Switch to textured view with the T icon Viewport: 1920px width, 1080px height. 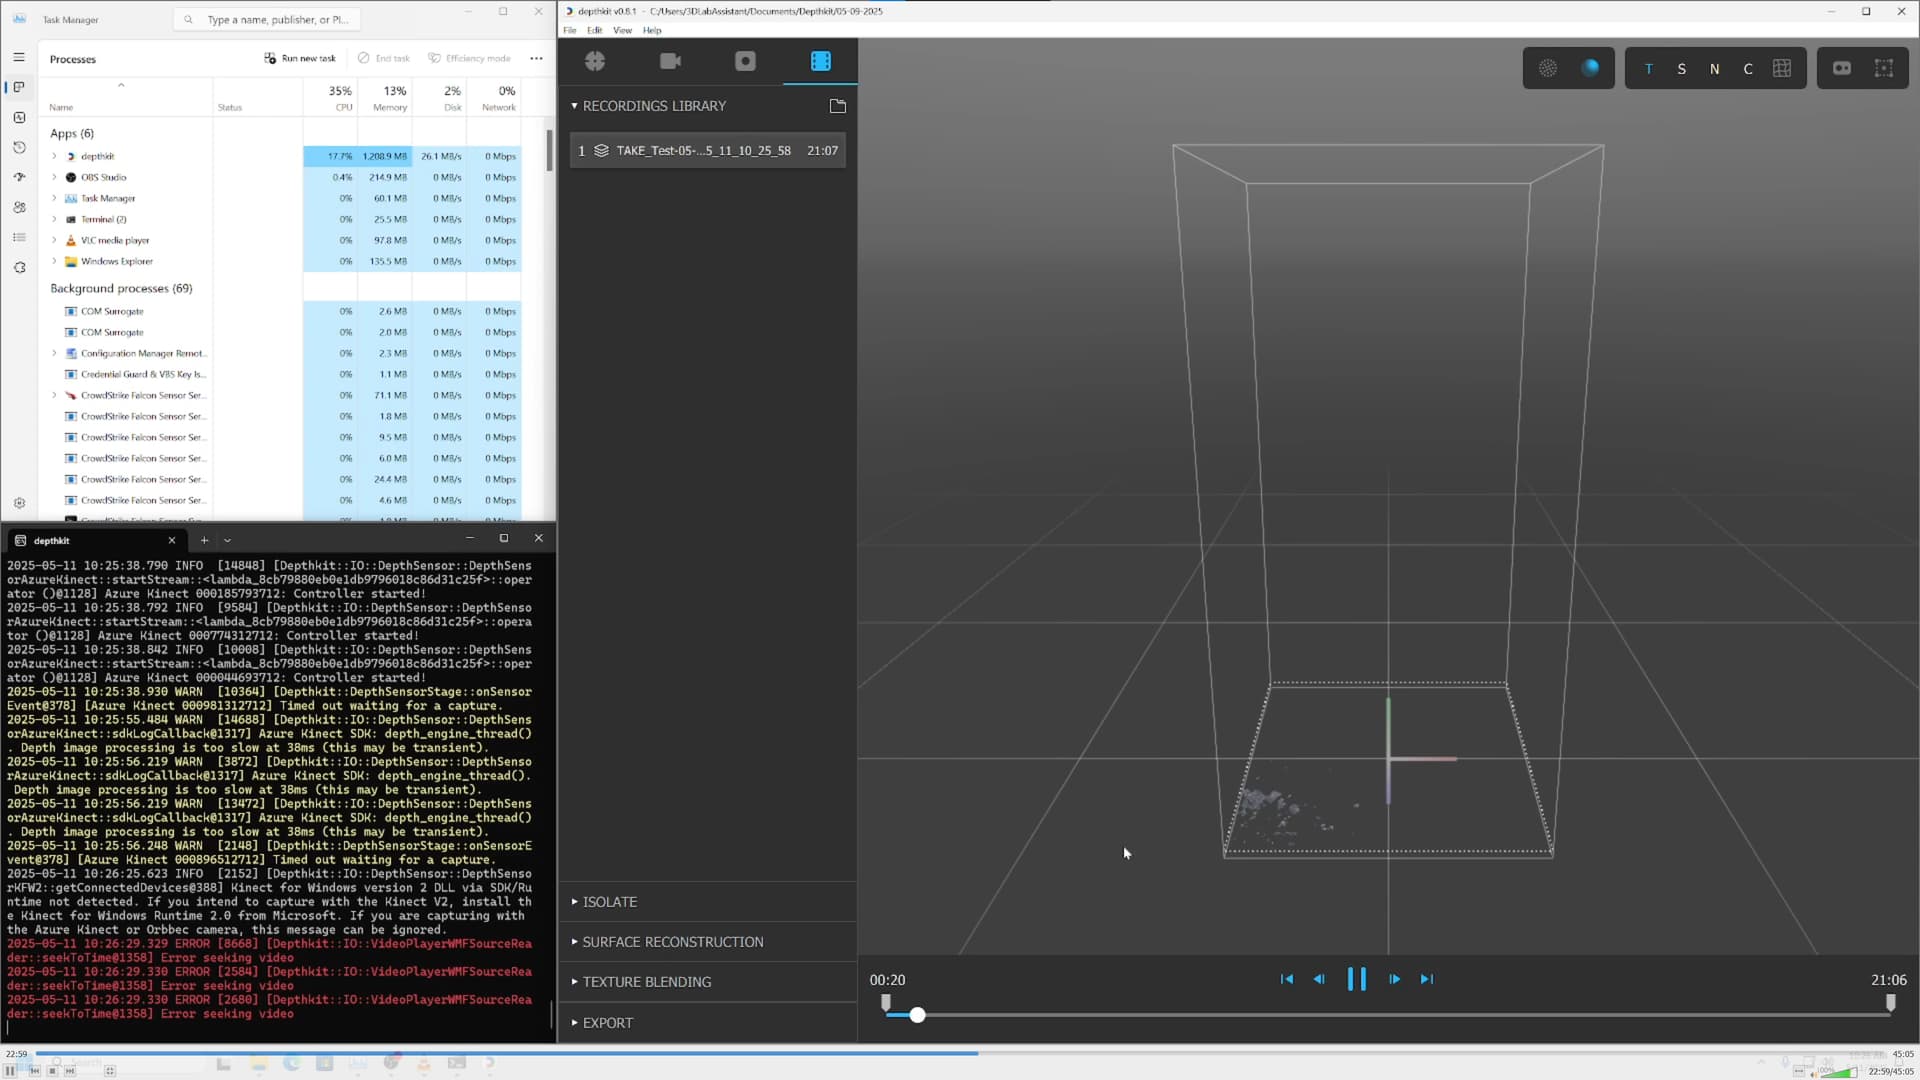pos(1649,68)
